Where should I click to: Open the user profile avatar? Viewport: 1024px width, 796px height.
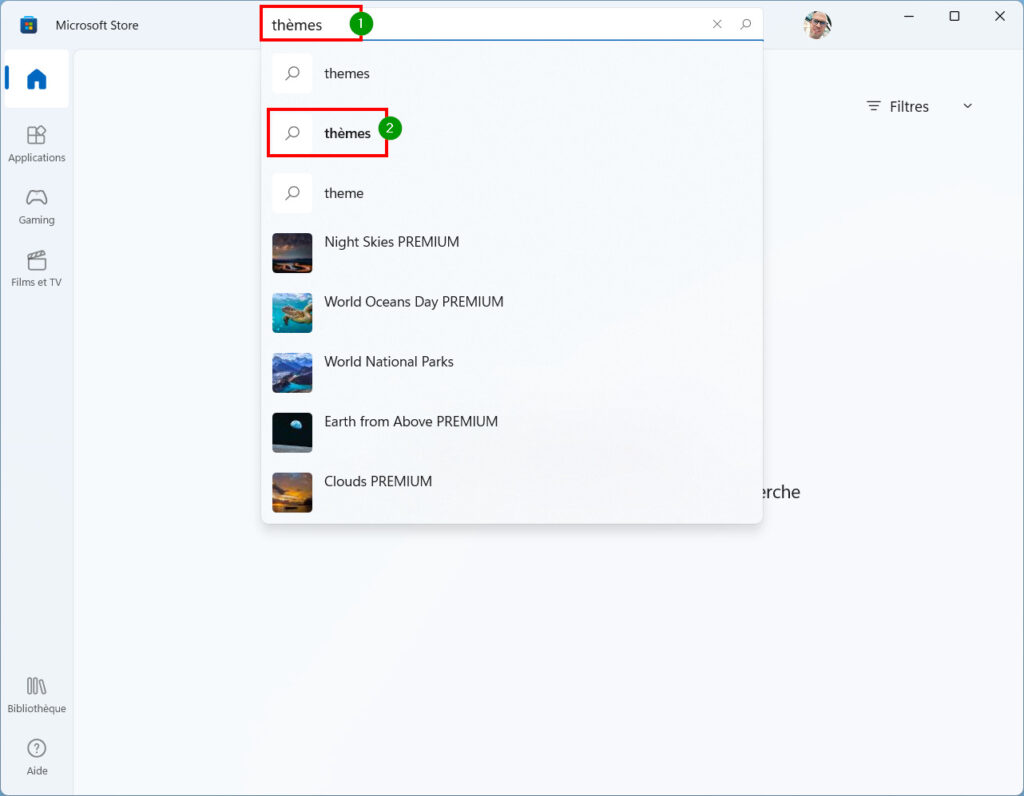coord(817,25)
